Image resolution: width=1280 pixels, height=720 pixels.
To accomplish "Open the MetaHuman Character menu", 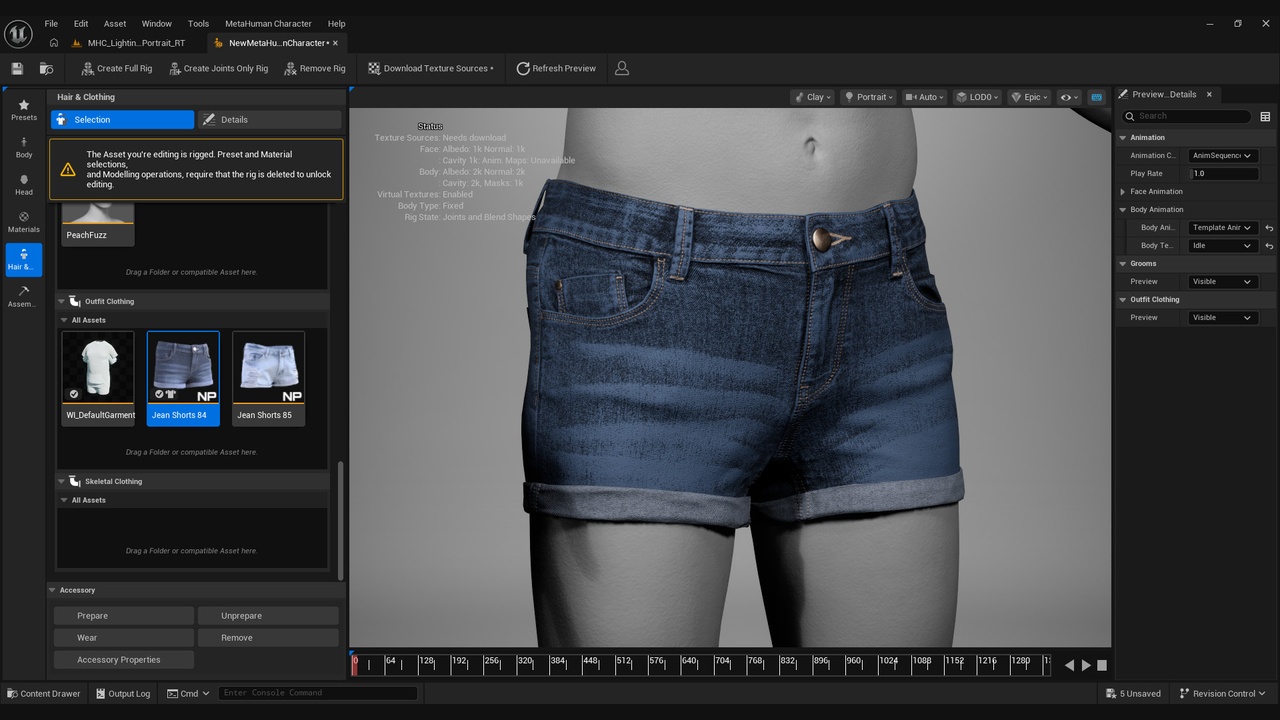I will pyautogui.click(x=268, y=23).
